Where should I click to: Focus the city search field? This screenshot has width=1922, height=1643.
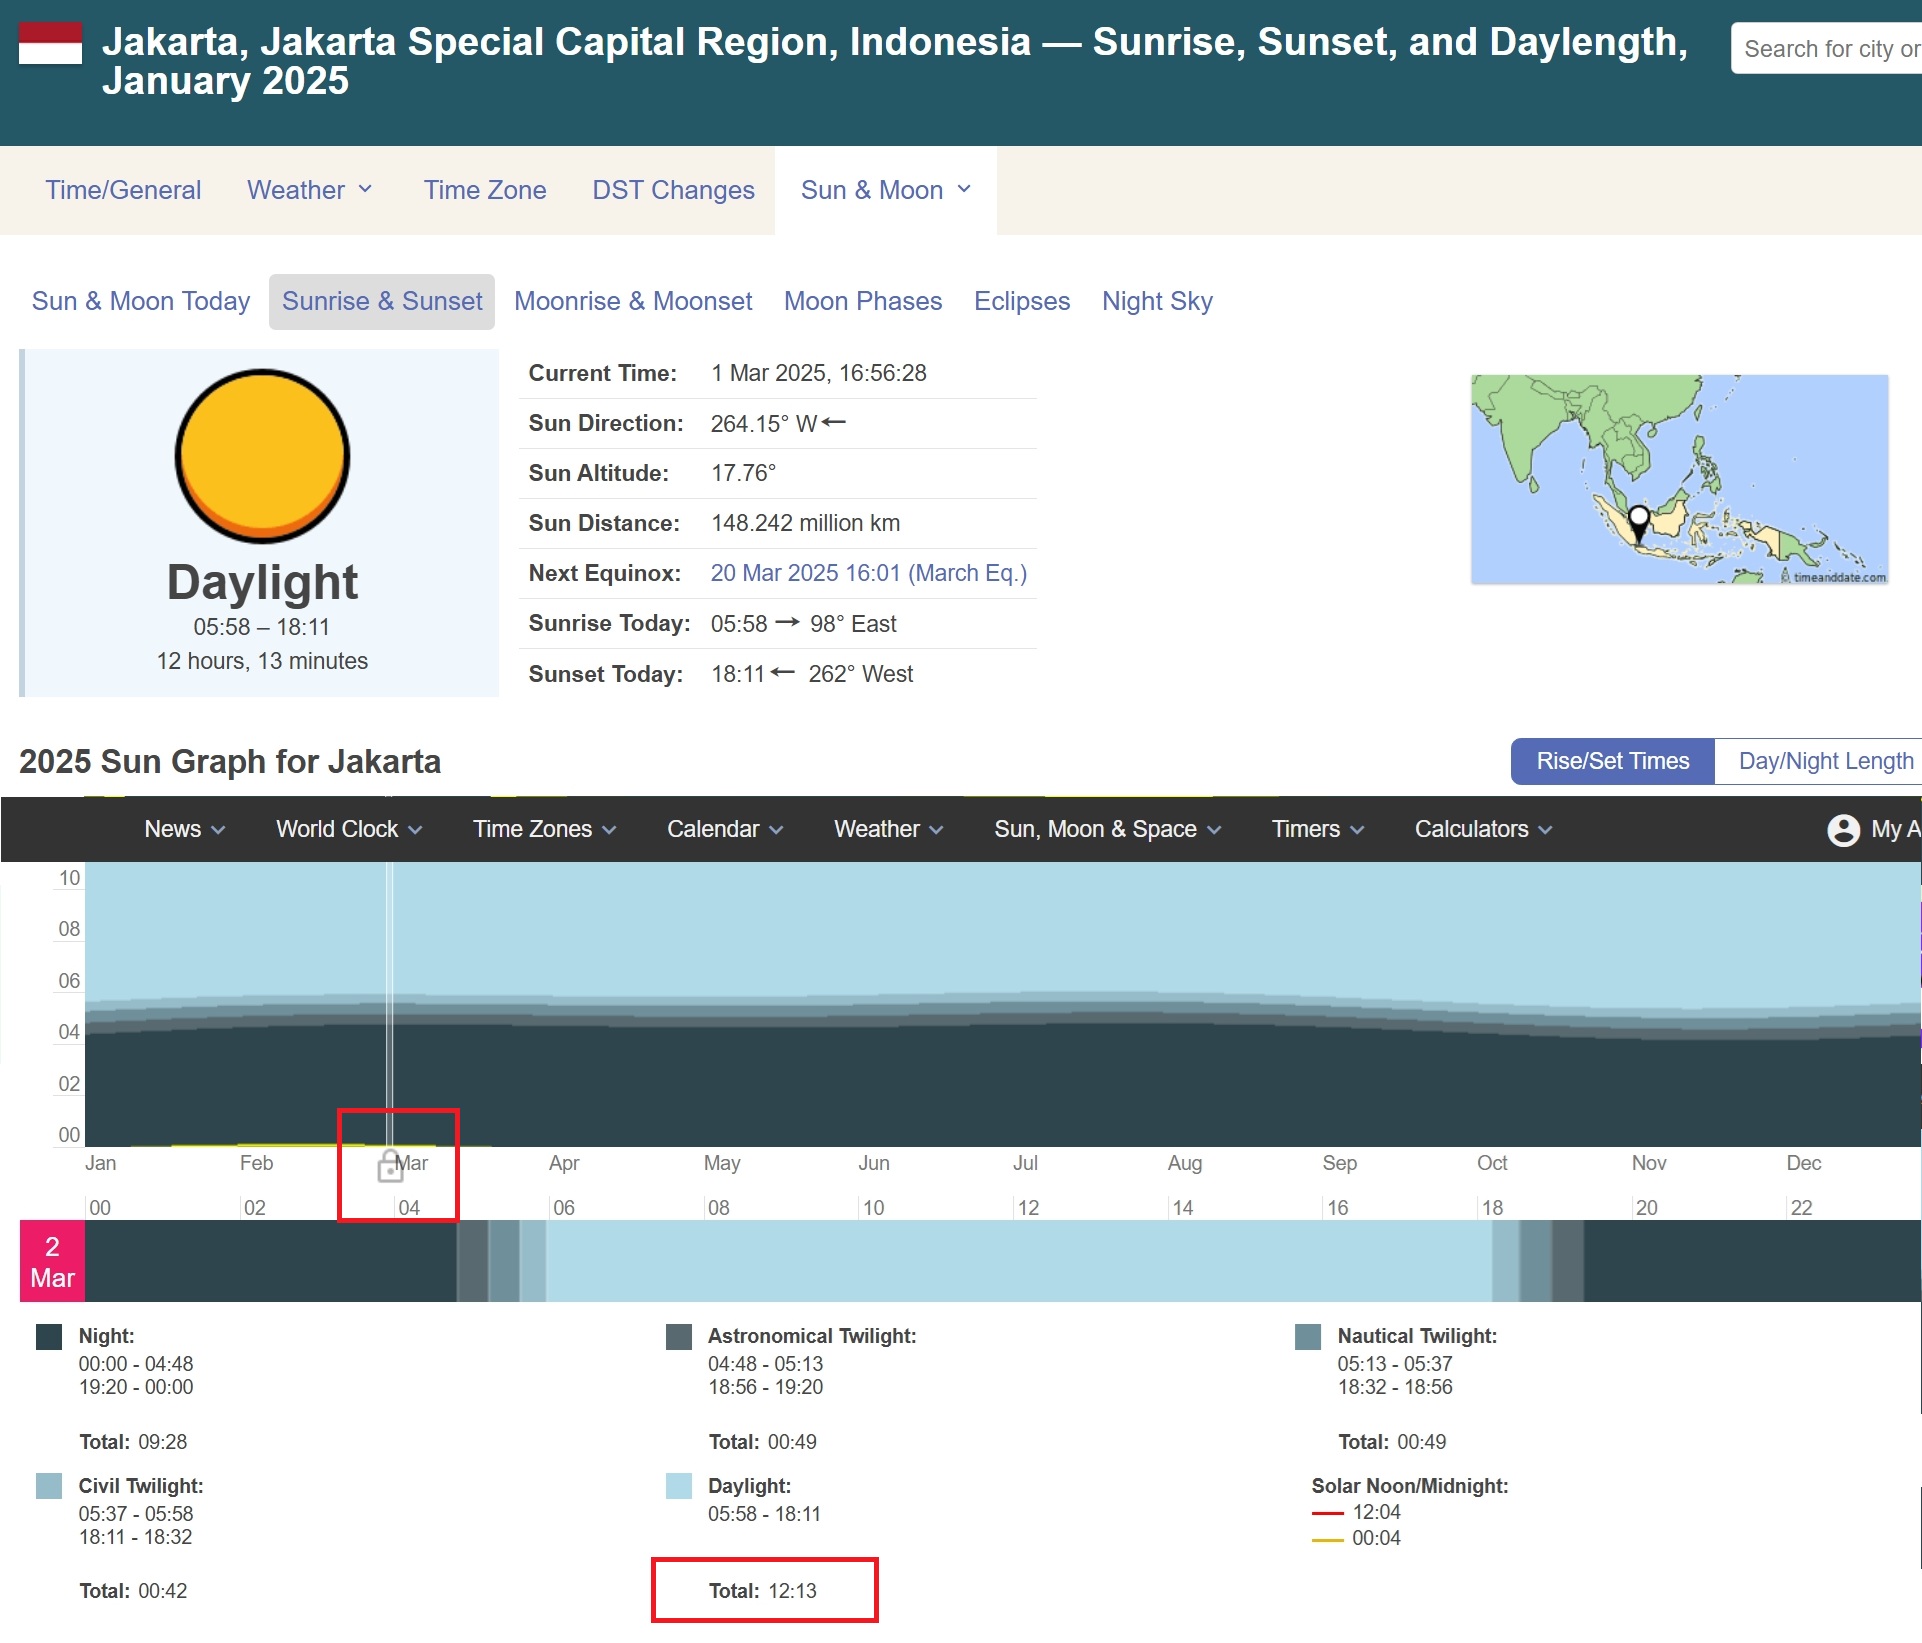point(1826,48)
